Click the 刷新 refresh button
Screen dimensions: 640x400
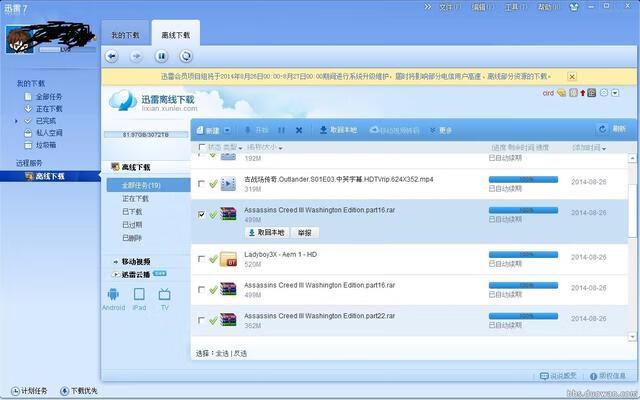pos(612,129)
